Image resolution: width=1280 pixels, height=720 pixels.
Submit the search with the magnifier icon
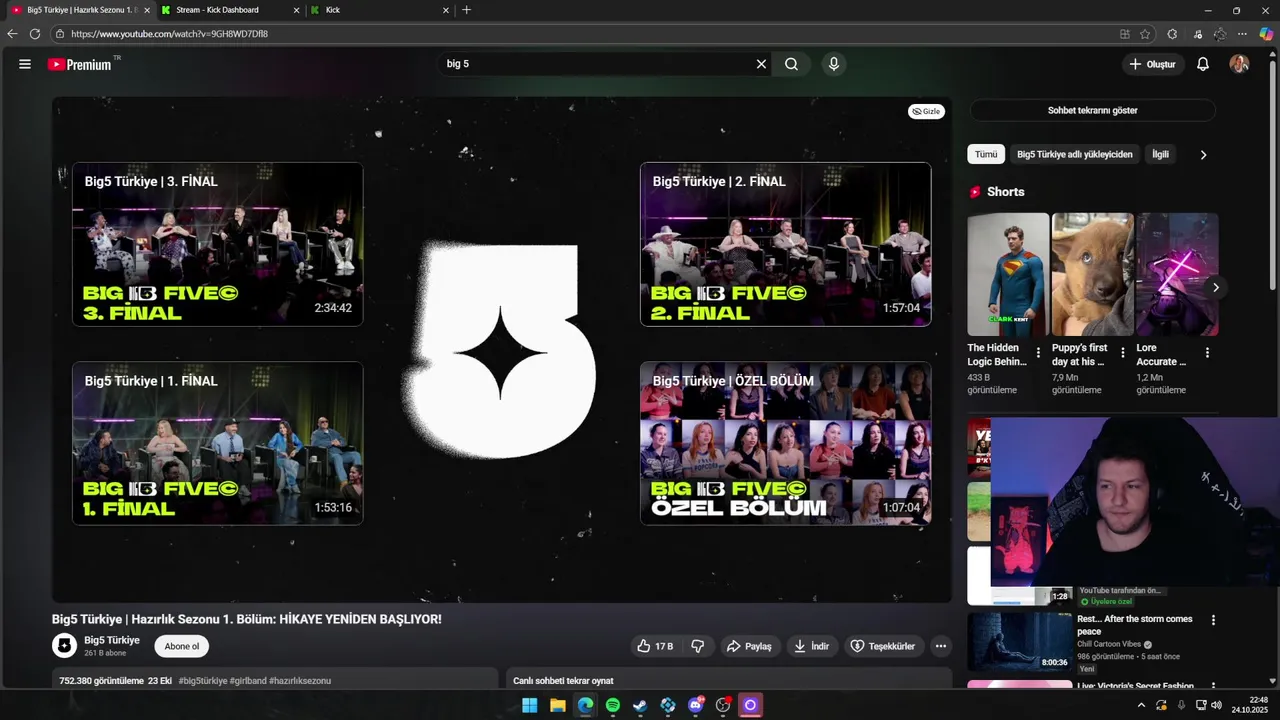791,64
